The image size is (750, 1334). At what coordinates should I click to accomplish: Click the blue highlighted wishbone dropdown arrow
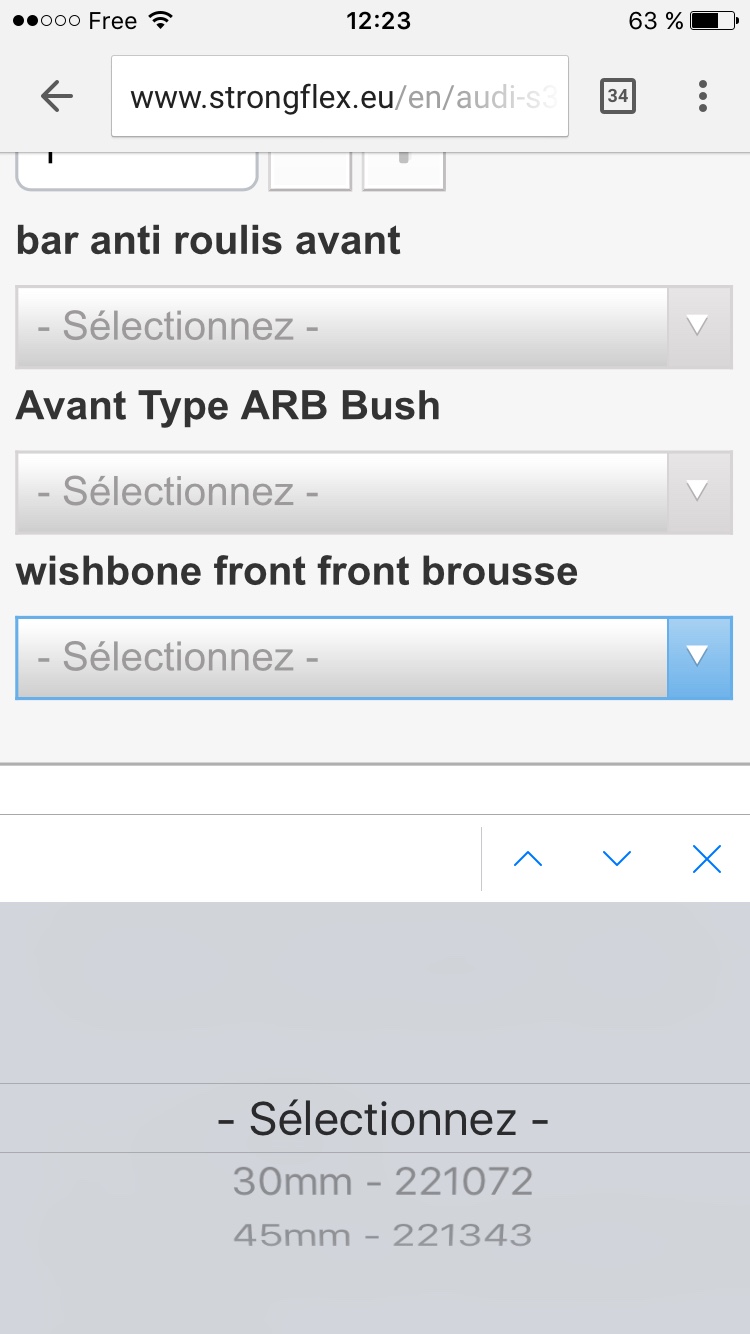[x=699, y=657]
